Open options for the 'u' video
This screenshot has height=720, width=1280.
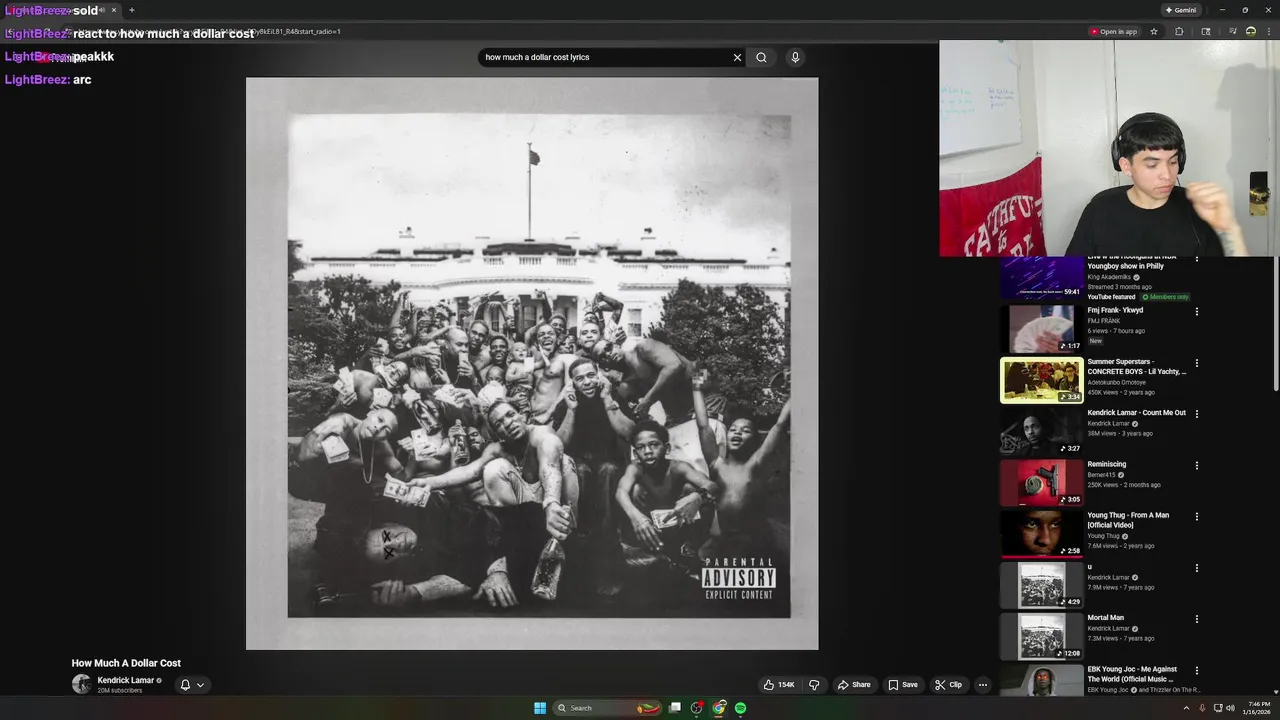coord(1196,568)
